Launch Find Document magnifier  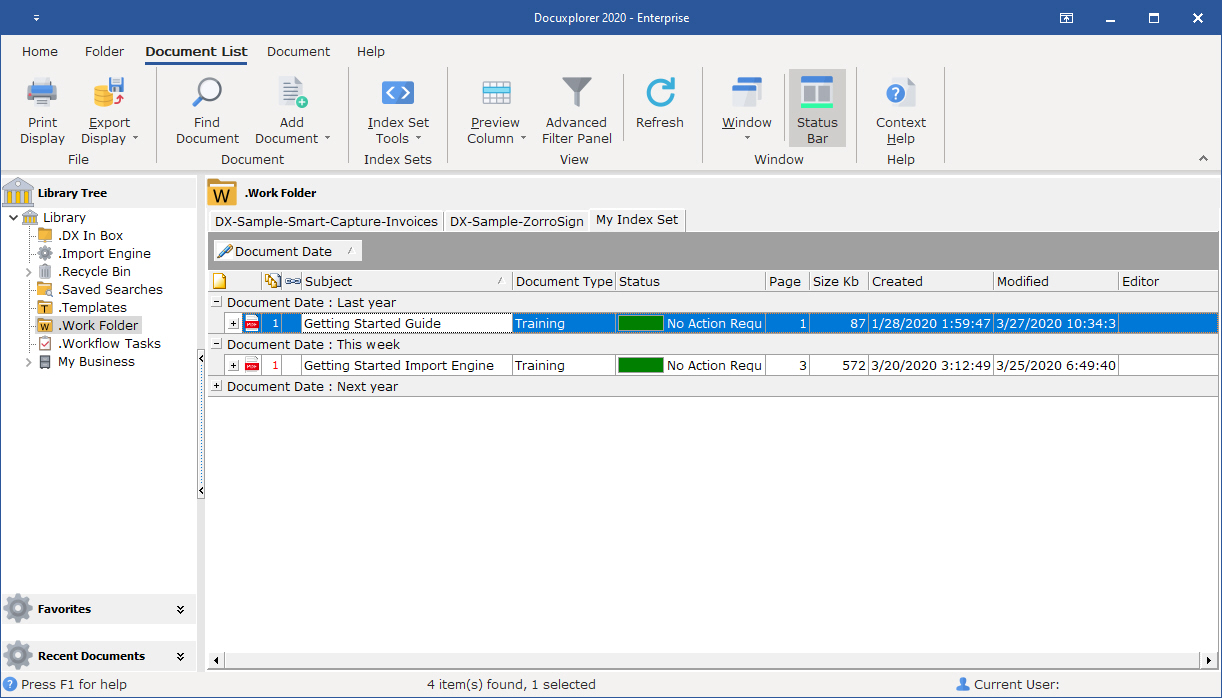point(207,93)
